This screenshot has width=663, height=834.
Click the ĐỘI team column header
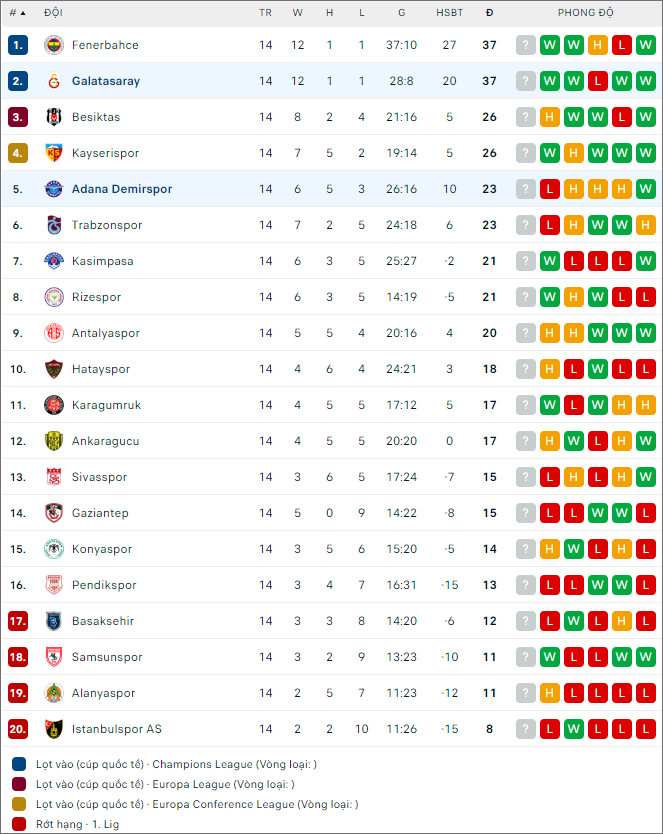pyautogui.click(x=53, y=13)
